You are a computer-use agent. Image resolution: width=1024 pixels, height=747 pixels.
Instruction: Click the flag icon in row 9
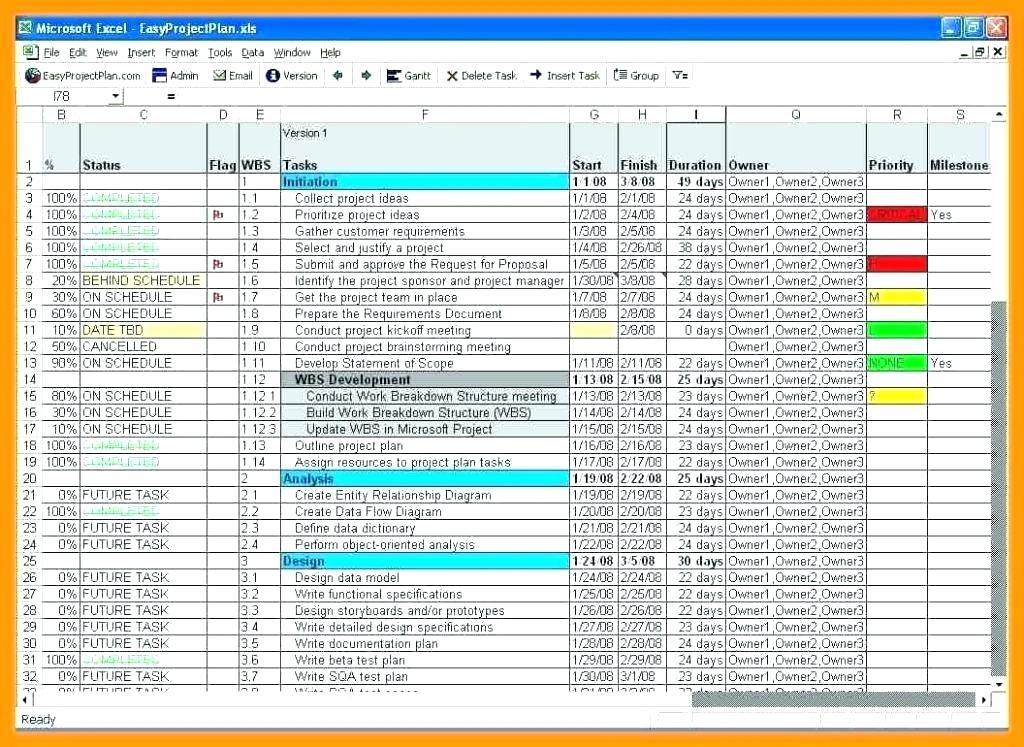(x=218, y=297)
